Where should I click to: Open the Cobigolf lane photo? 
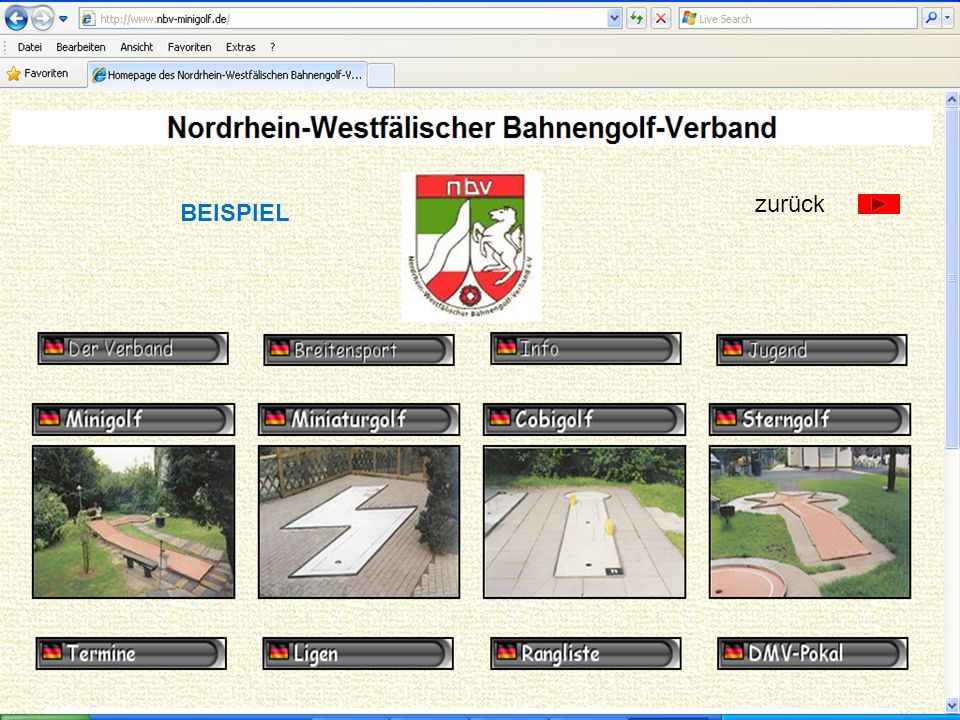pos(584,522)
